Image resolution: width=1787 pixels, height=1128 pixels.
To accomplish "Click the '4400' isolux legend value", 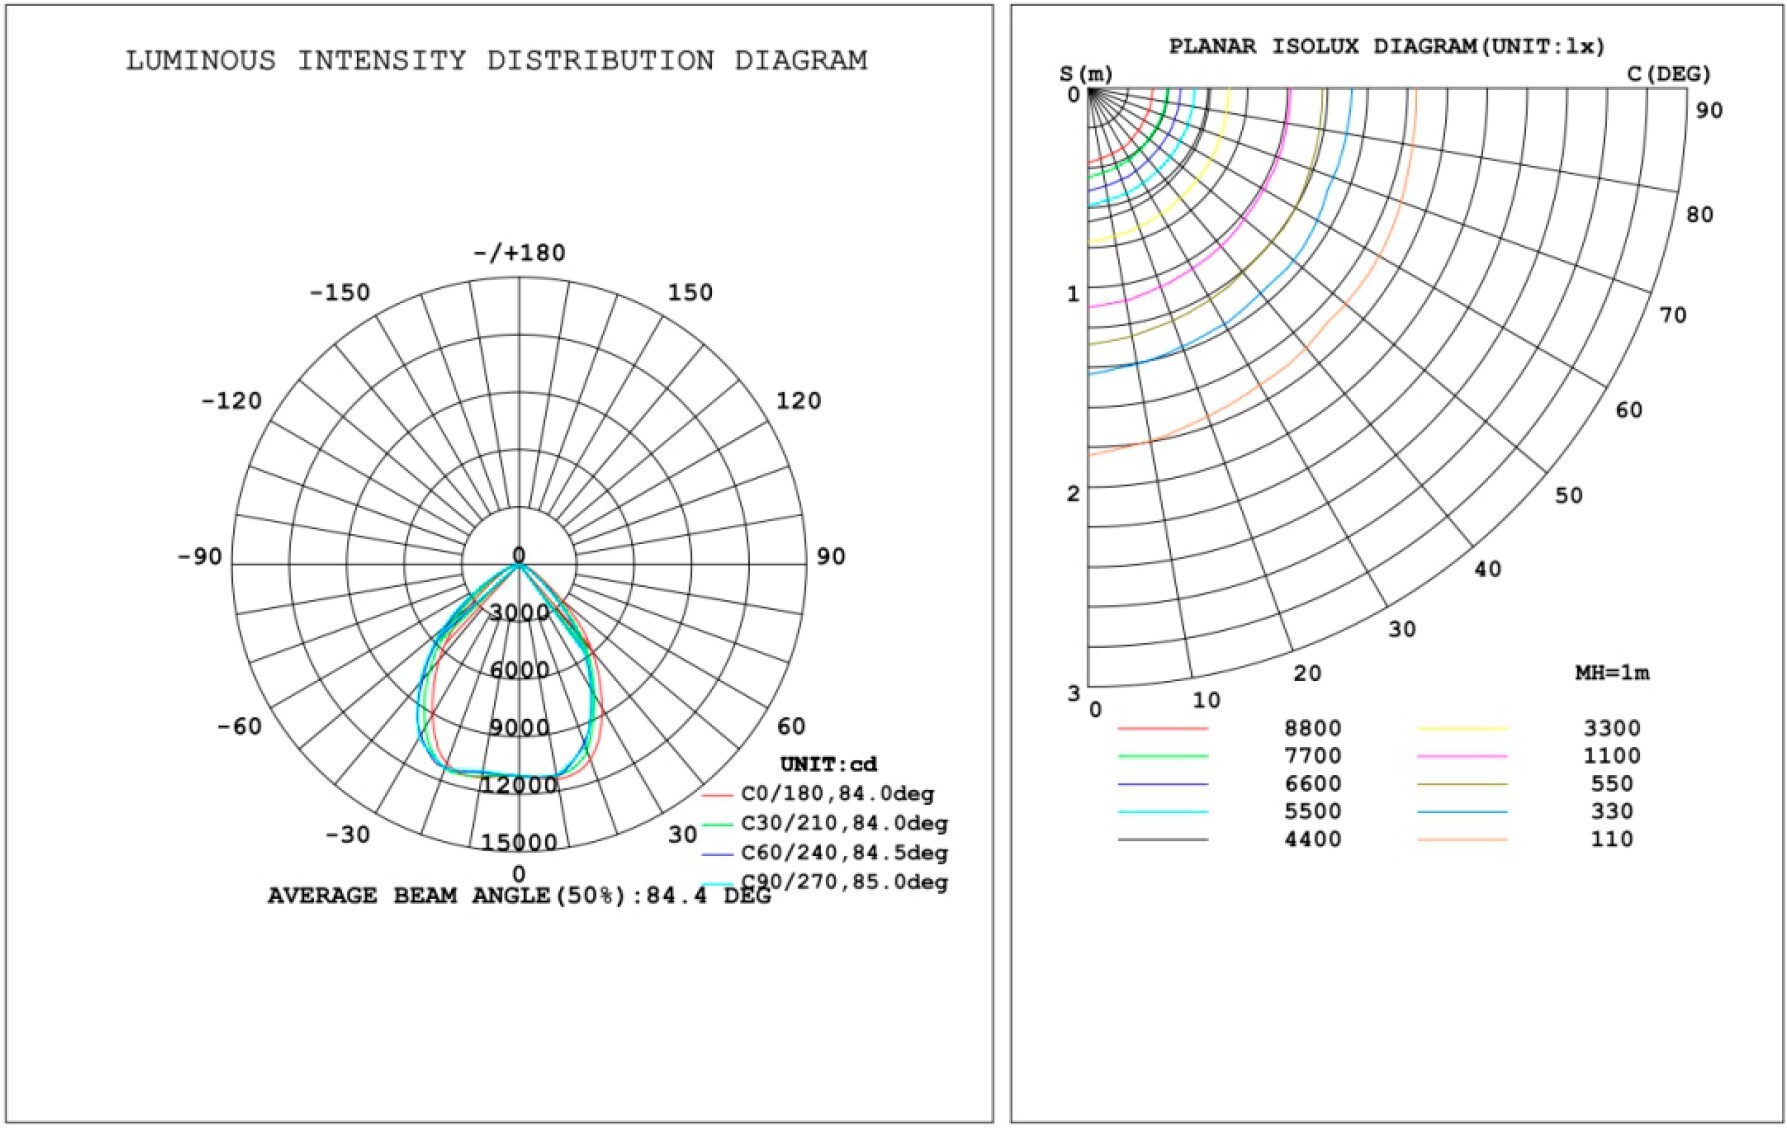I will click(x=1313, y=839).
